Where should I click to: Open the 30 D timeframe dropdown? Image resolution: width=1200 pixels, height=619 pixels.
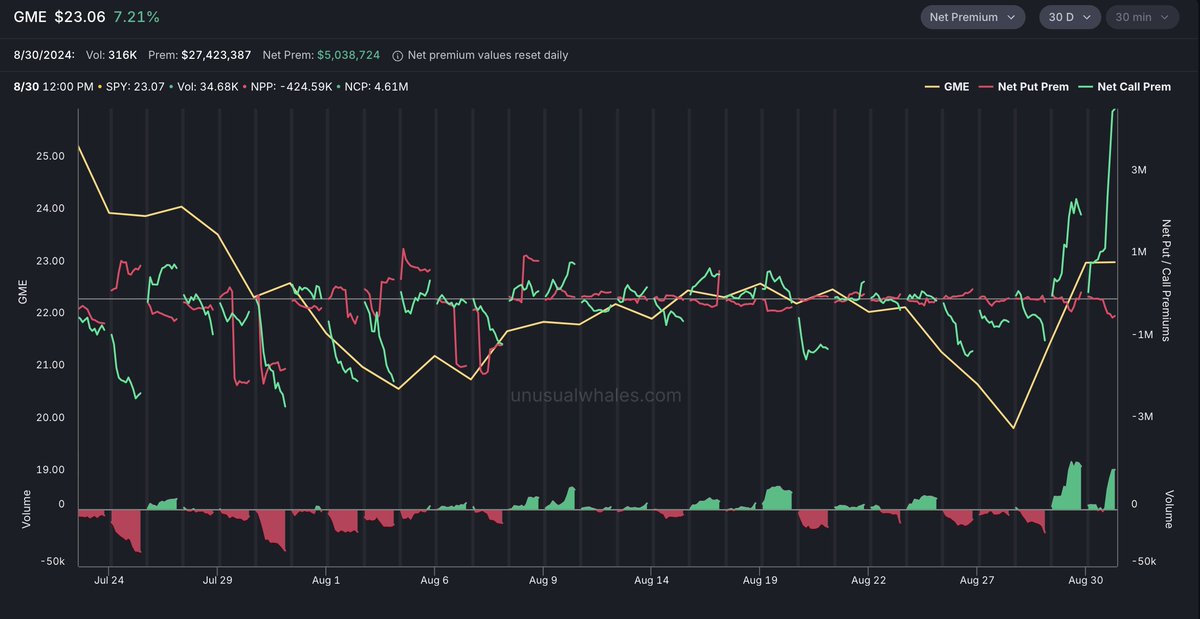[x=1069, y=16]
